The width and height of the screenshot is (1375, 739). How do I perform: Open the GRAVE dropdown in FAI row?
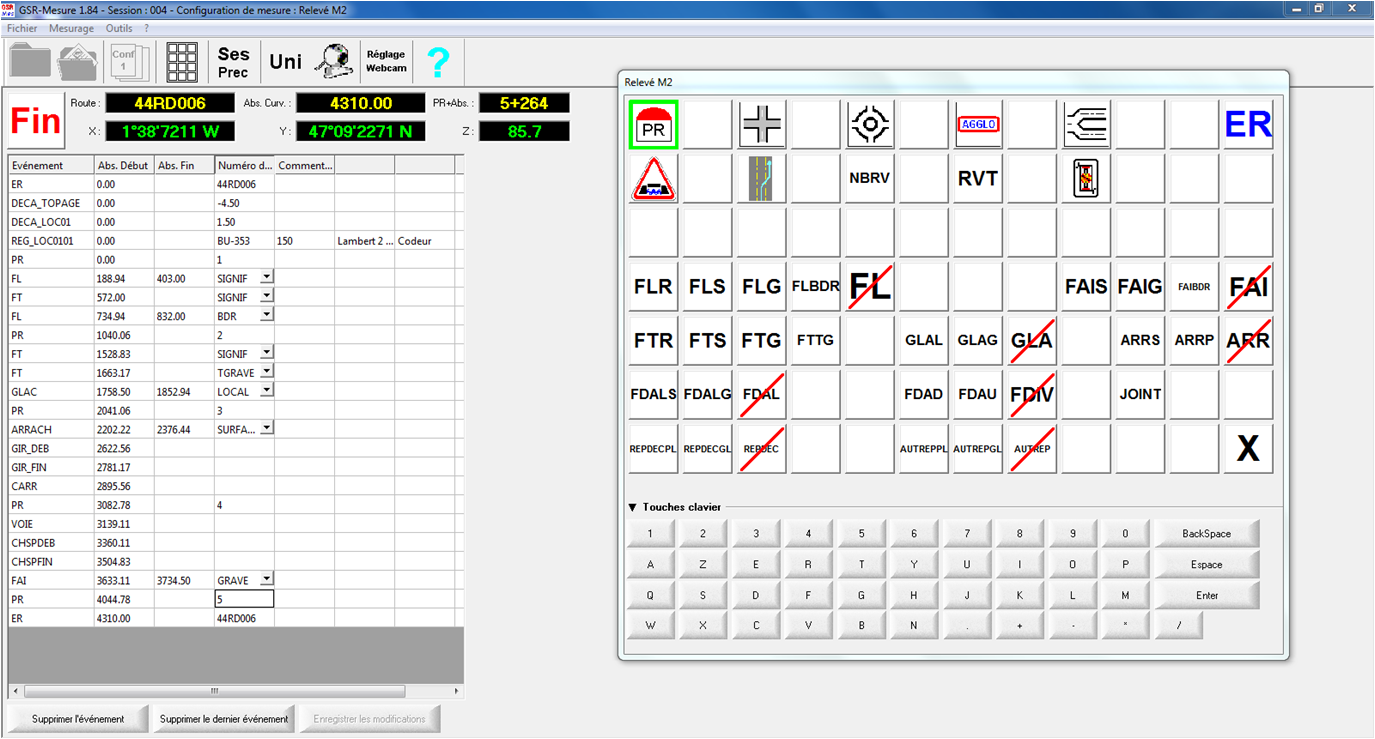(x=266, y=579)
